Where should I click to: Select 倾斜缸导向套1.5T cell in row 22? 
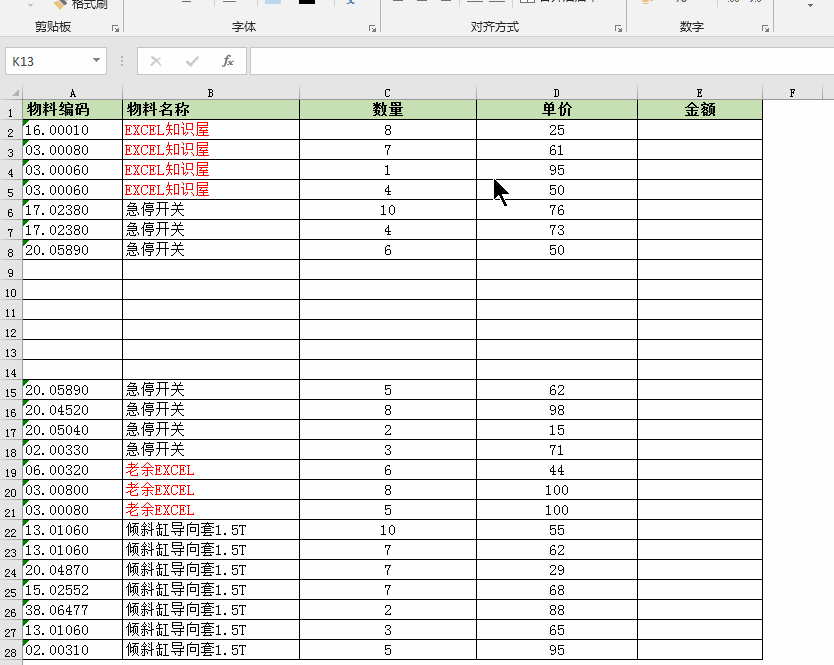coord(211,530)
